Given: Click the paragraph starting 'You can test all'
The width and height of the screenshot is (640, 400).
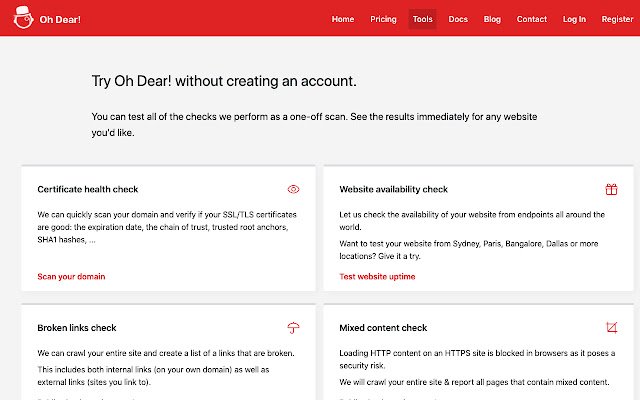Looking at the screenshot, I should (x=314, y=124).
